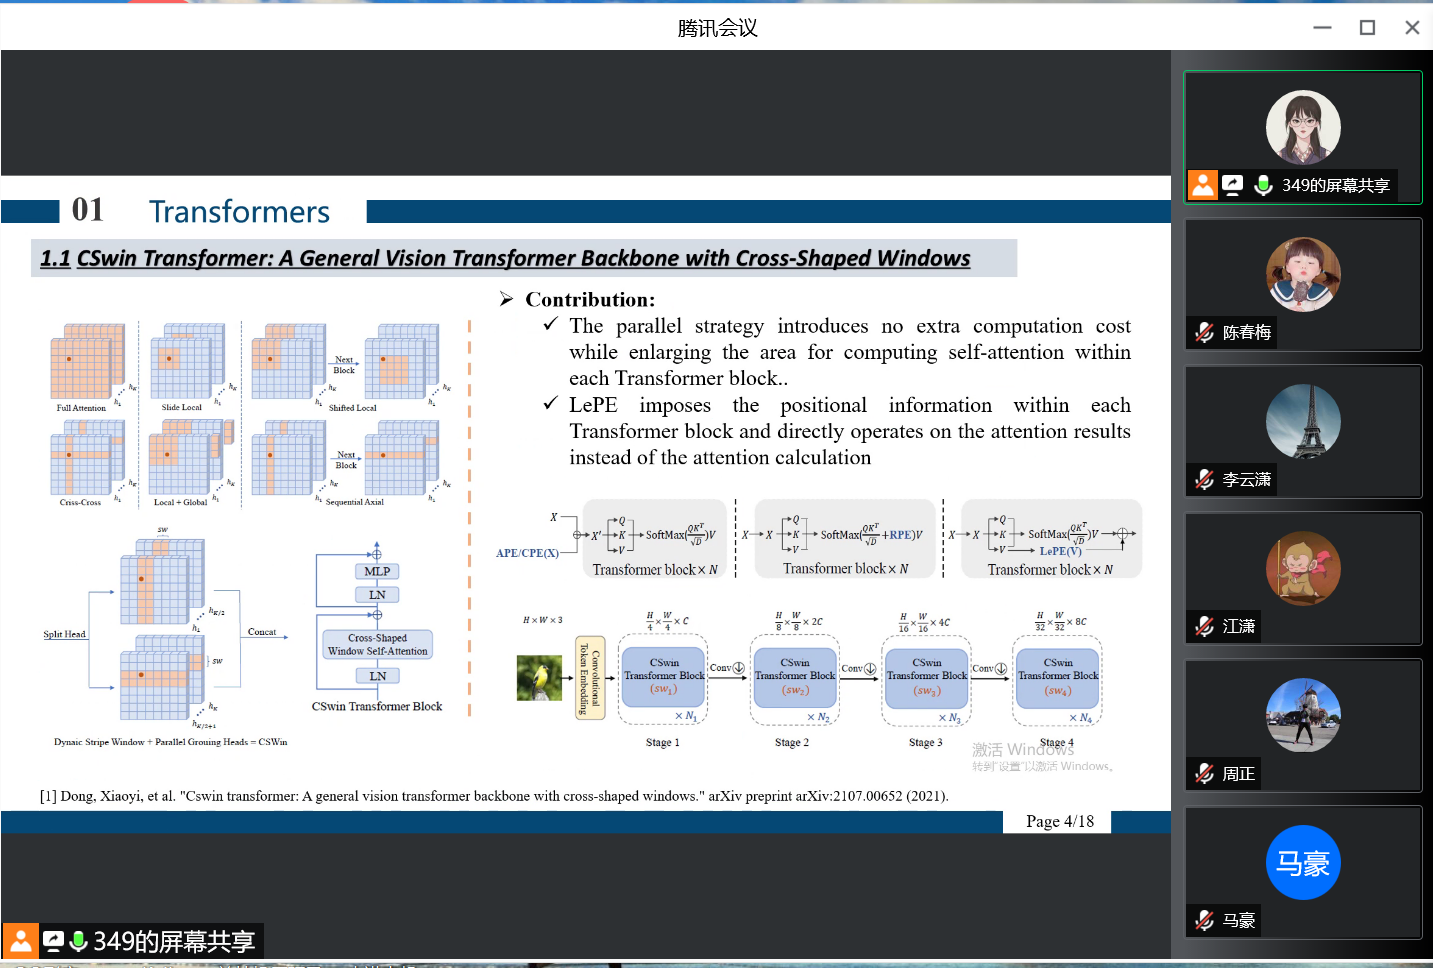Close the Tencent Meeting window
The height and width of the screenshot is (968, 1433).
1412,28
